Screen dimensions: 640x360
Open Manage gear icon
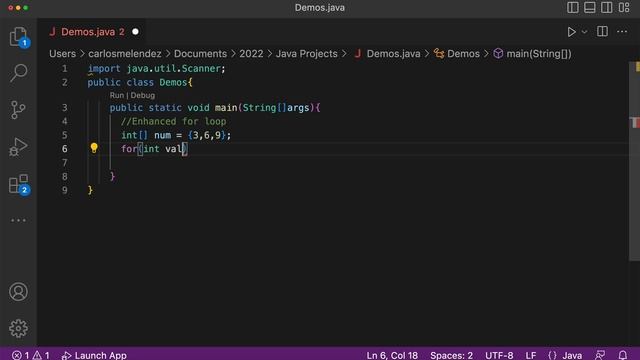[18, 328]
